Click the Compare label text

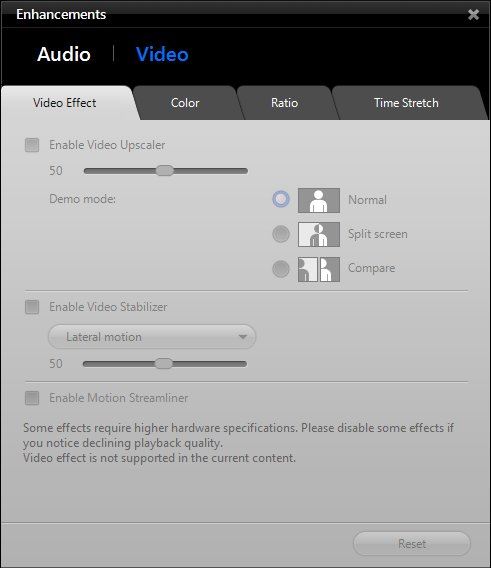[x=372, y=268]
